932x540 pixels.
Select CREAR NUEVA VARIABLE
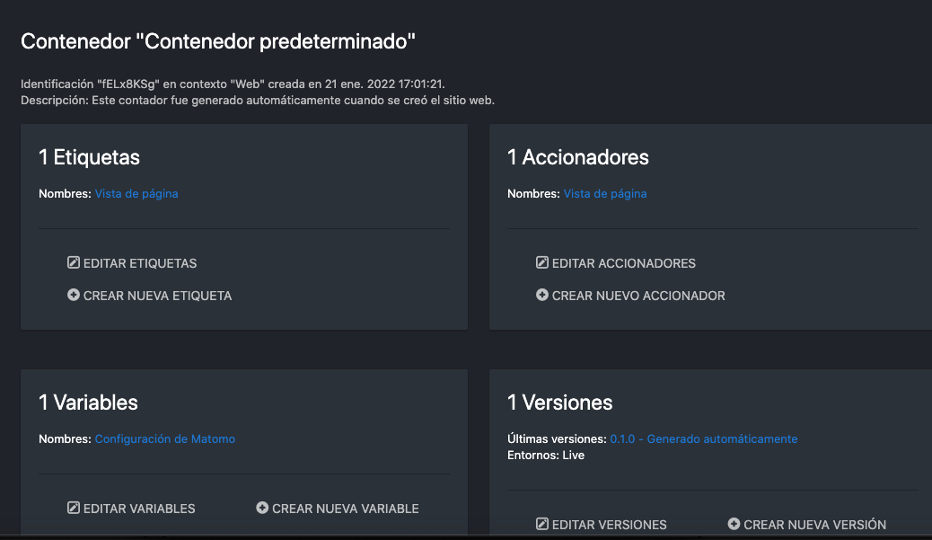[345, 508]
